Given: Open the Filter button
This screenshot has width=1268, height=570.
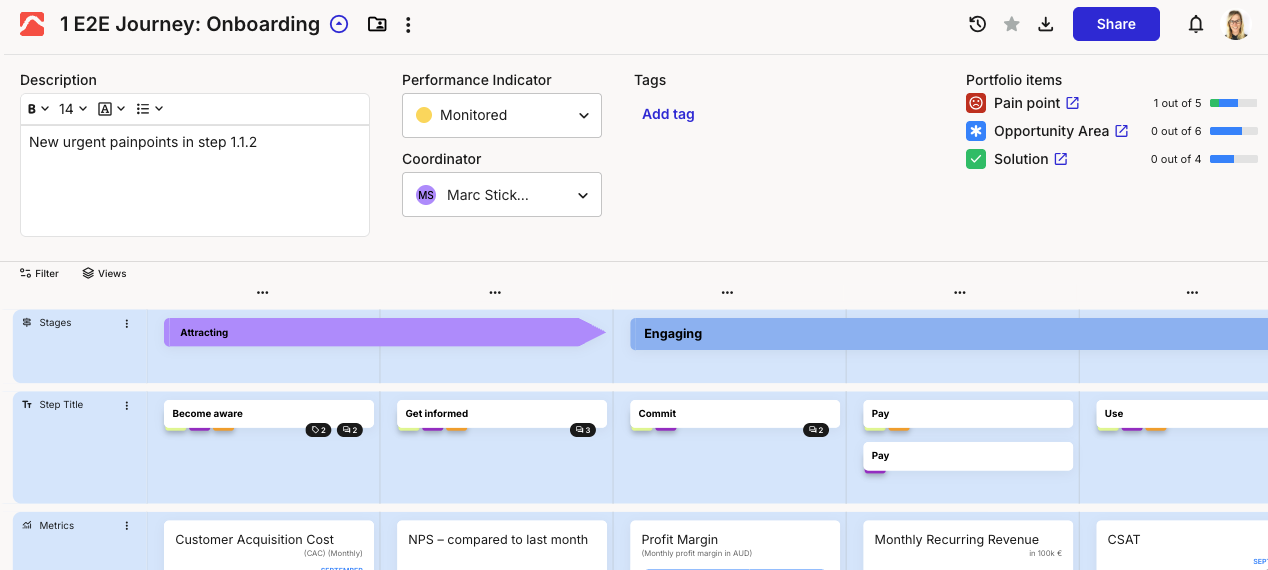Looking at the screenshot, I should tap(40, 273).
